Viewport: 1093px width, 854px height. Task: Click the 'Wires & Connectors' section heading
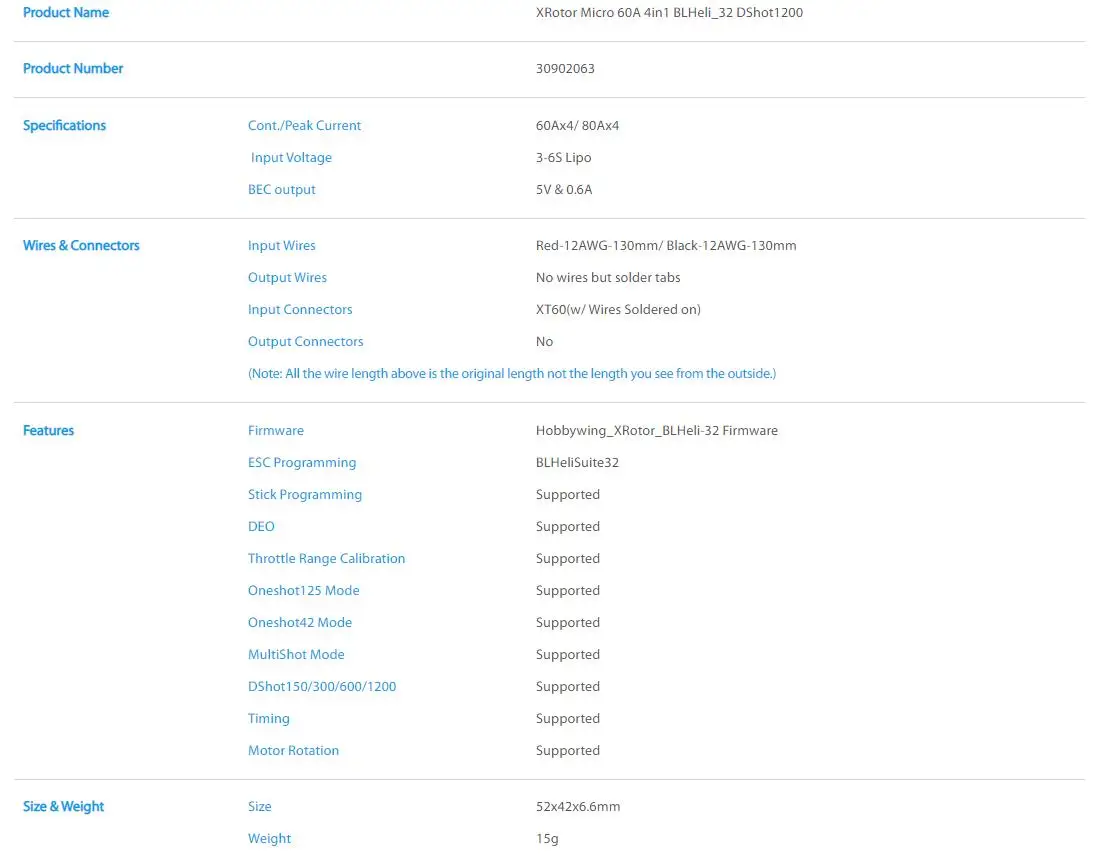[x=81, y=245]
